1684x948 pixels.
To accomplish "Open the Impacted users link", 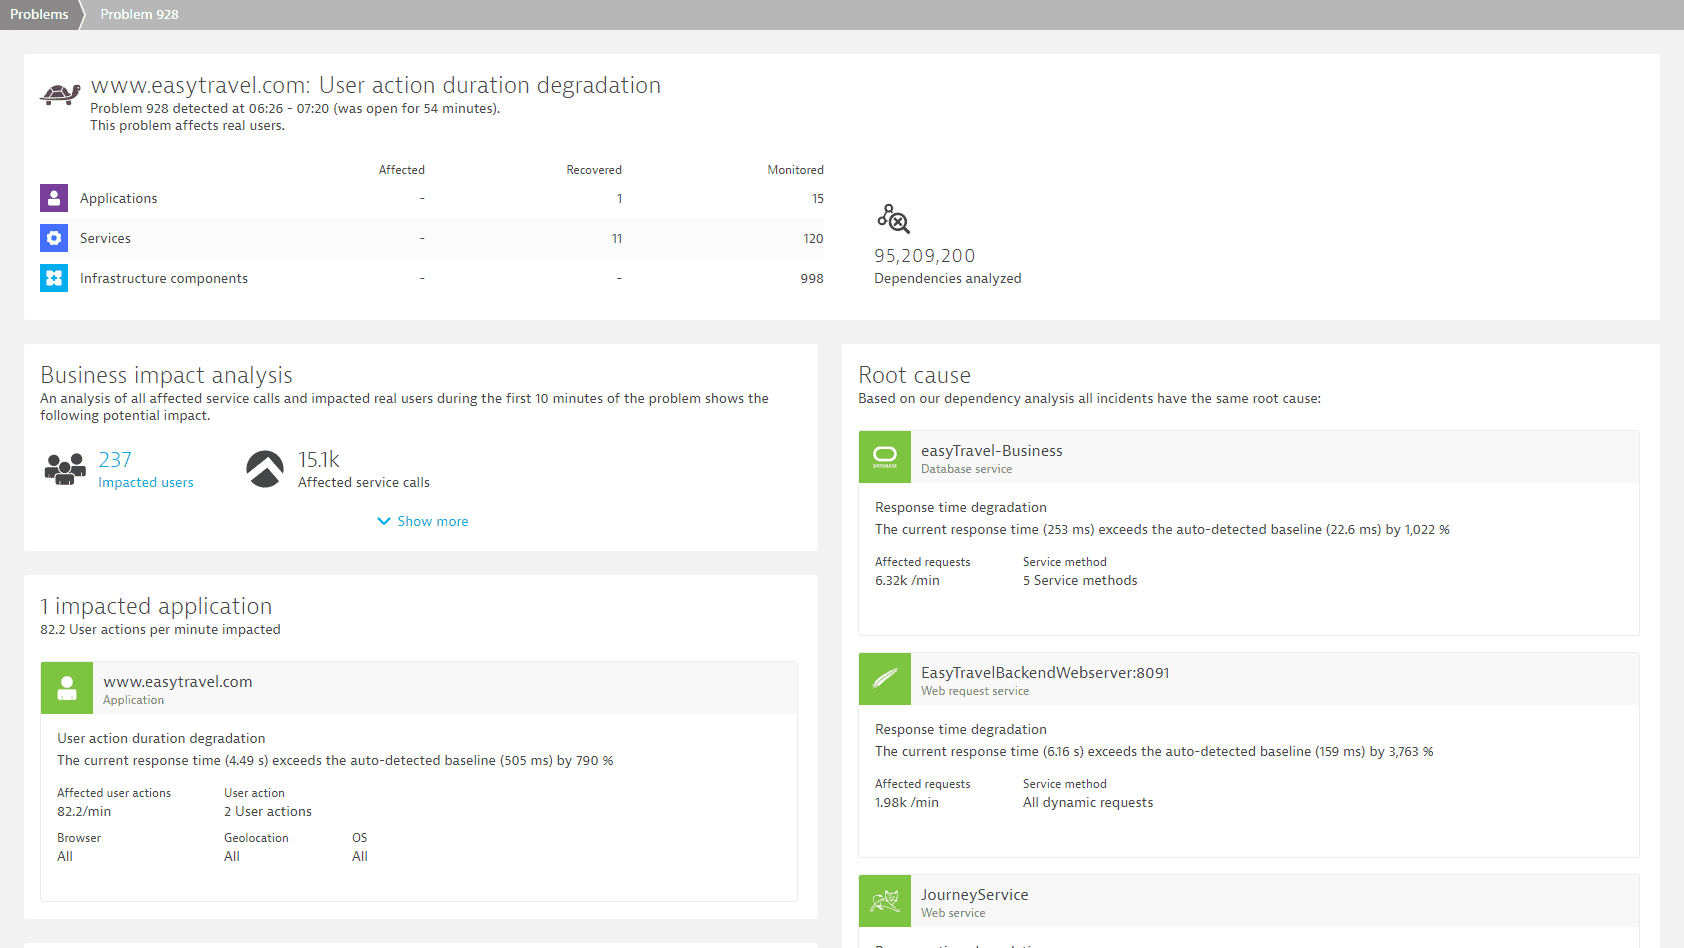I will pyautogui.click(x=146, y=483).
